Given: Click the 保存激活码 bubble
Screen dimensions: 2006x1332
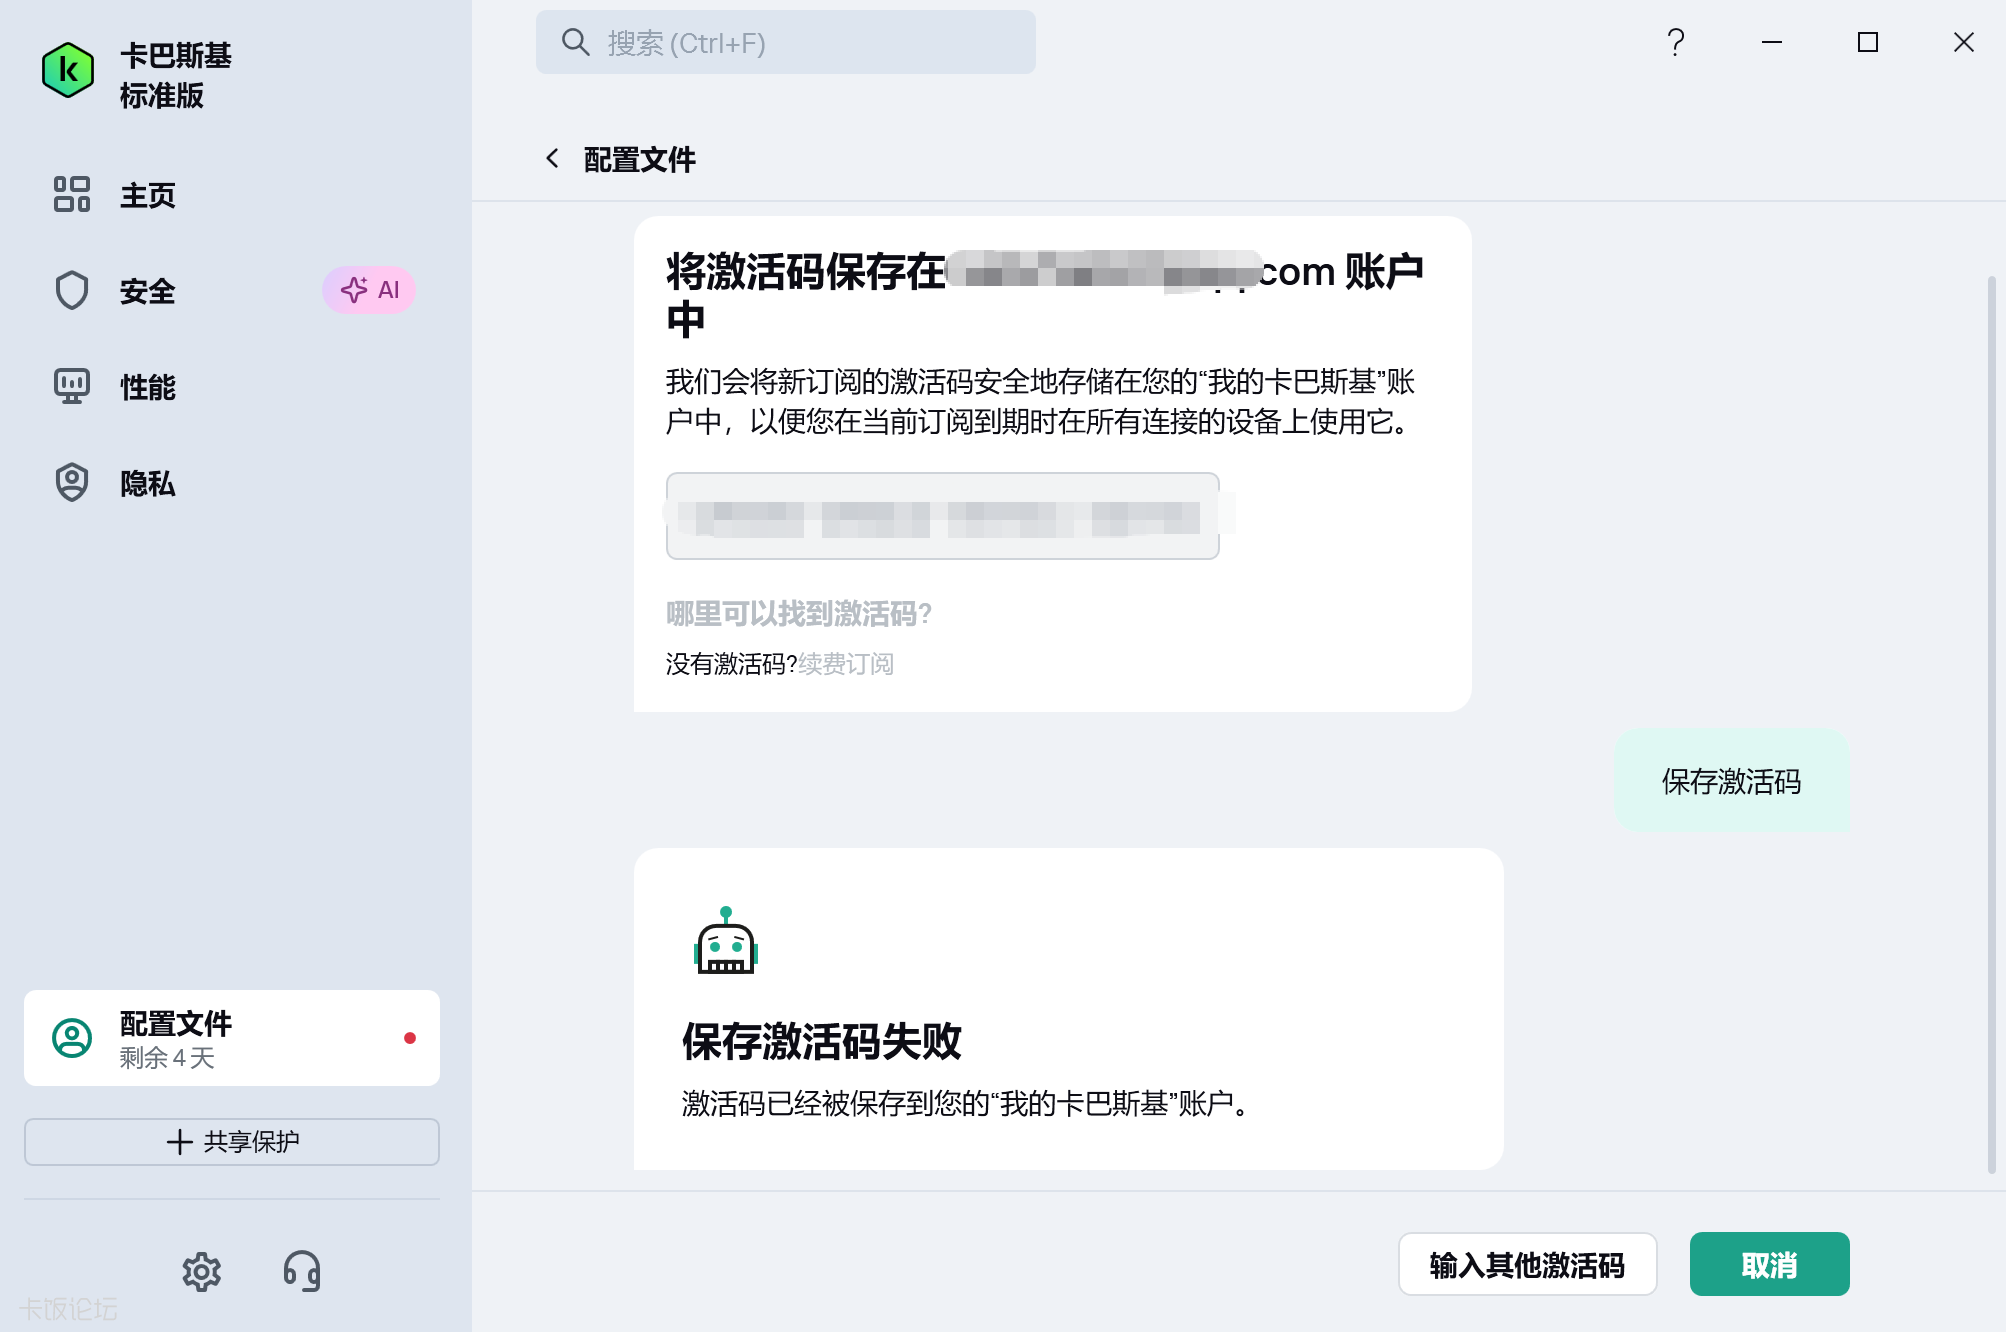Looking at the screenshot, I should click(x=1732, y=781).
